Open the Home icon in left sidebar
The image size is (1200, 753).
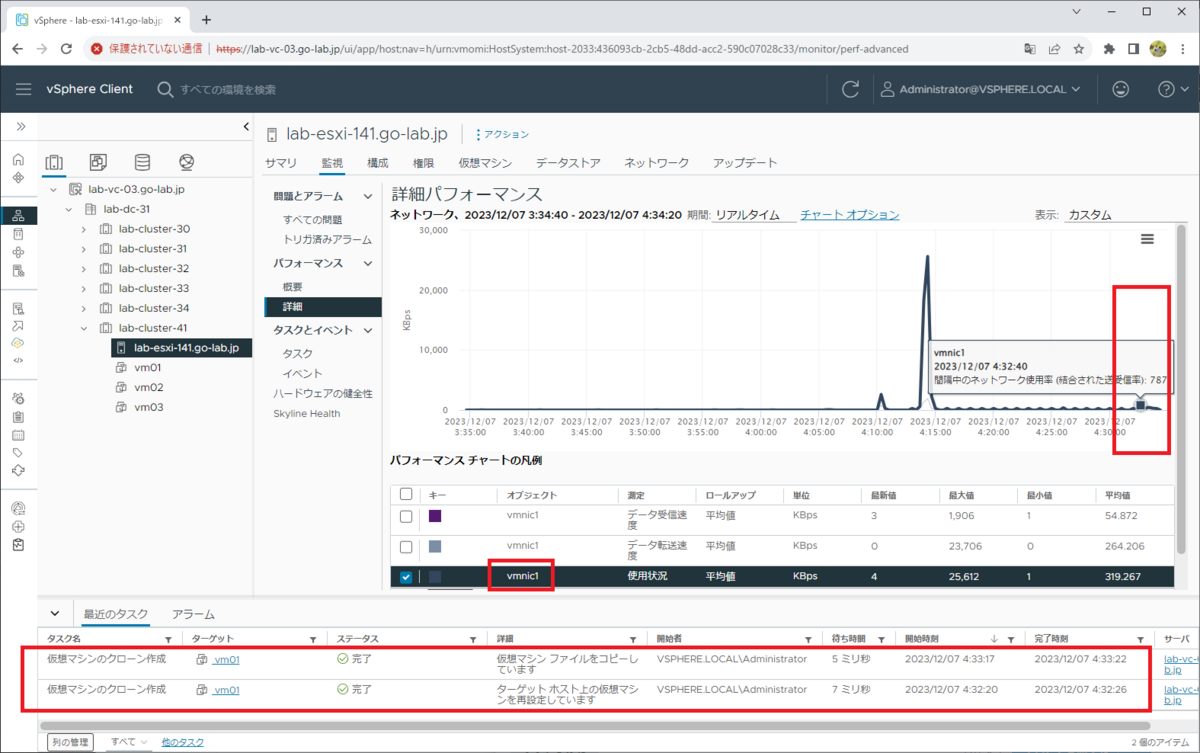18,160
